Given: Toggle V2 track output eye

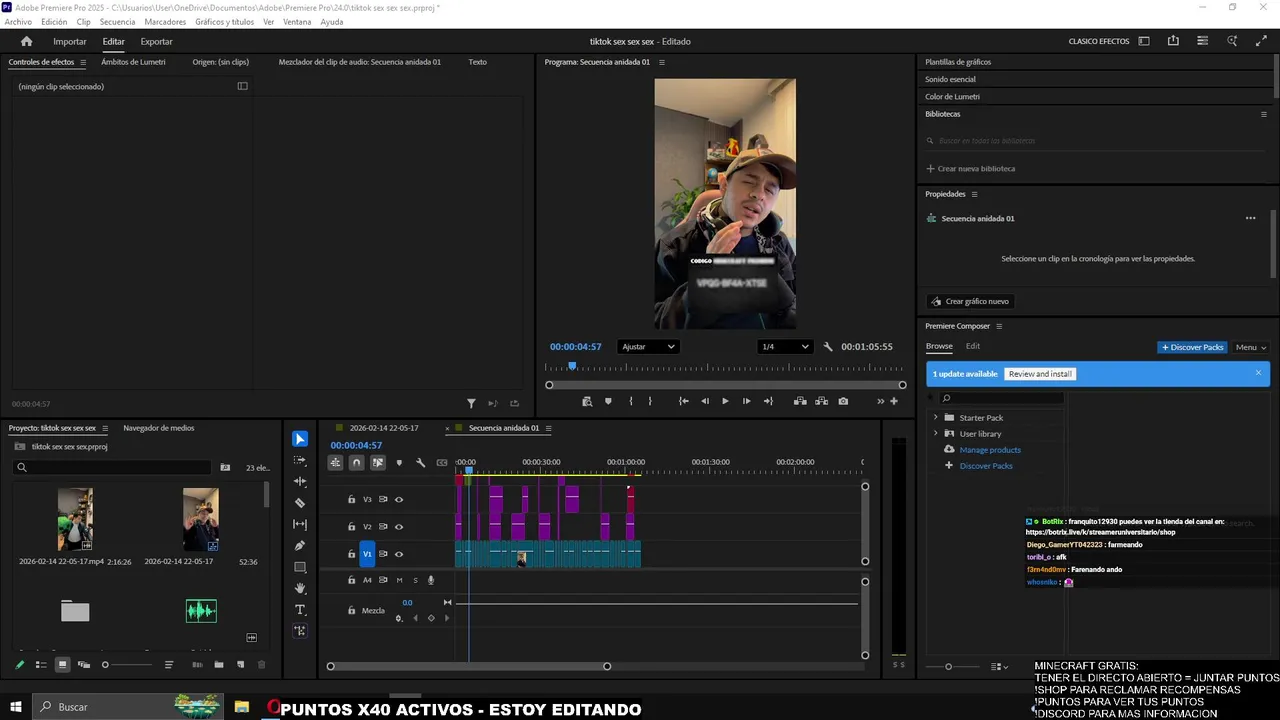Looking at the screenshot, I should (x=398, y=527).
